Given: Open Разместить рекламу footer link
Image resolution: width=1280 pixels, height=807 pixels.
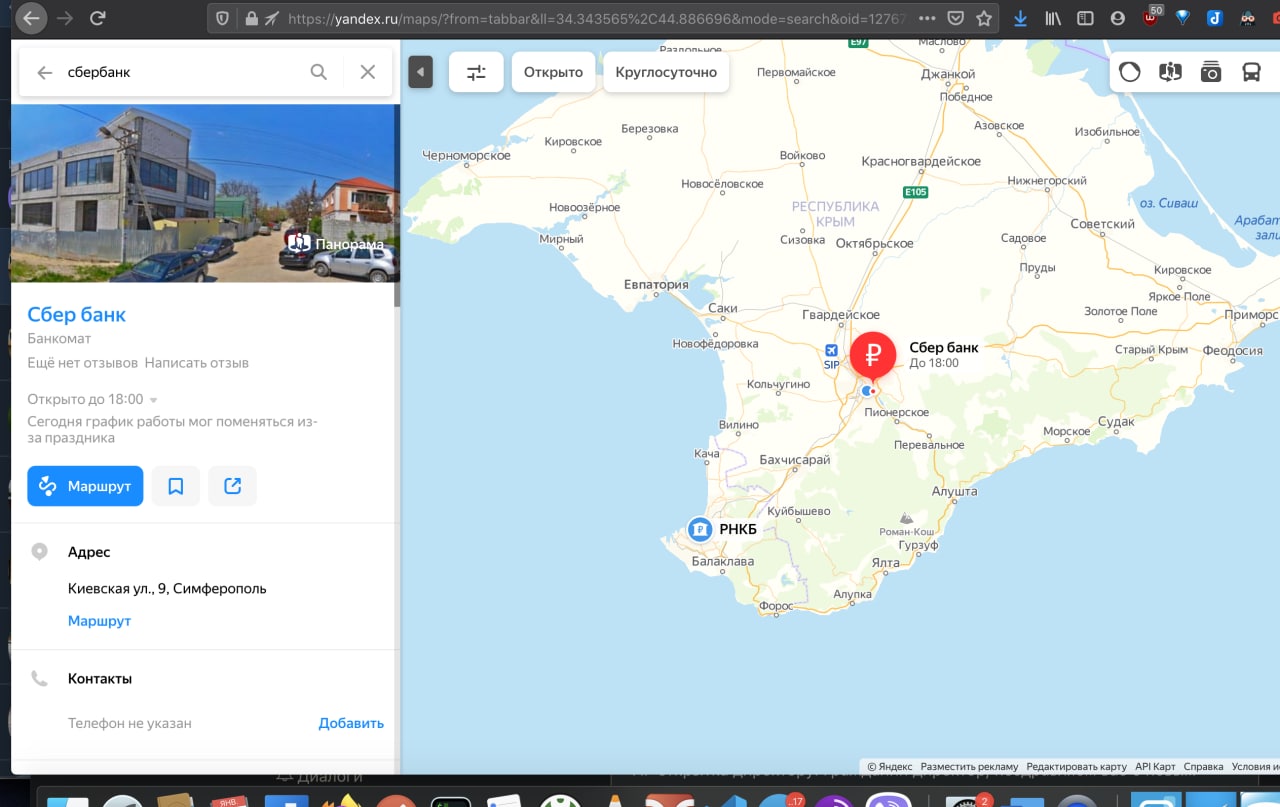Looking at the screenshot, I should point(969,767).
